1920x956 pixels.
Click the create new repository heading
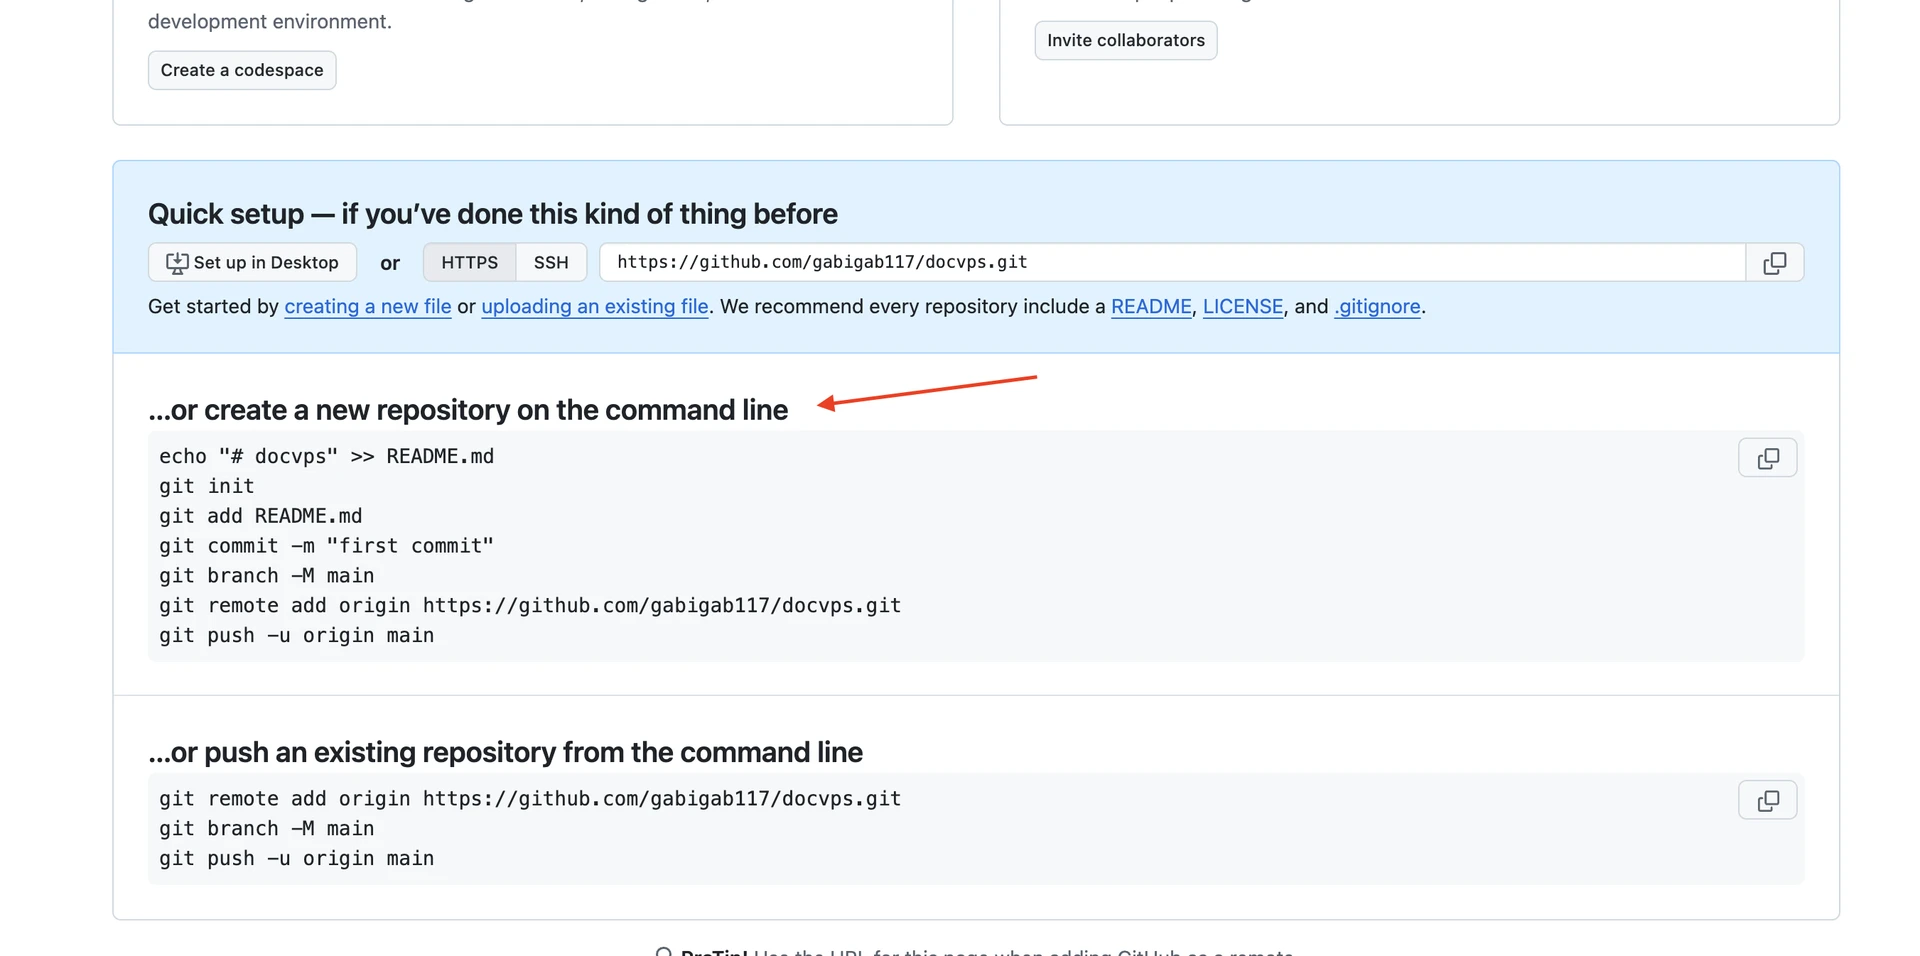(x=467, y=410)
